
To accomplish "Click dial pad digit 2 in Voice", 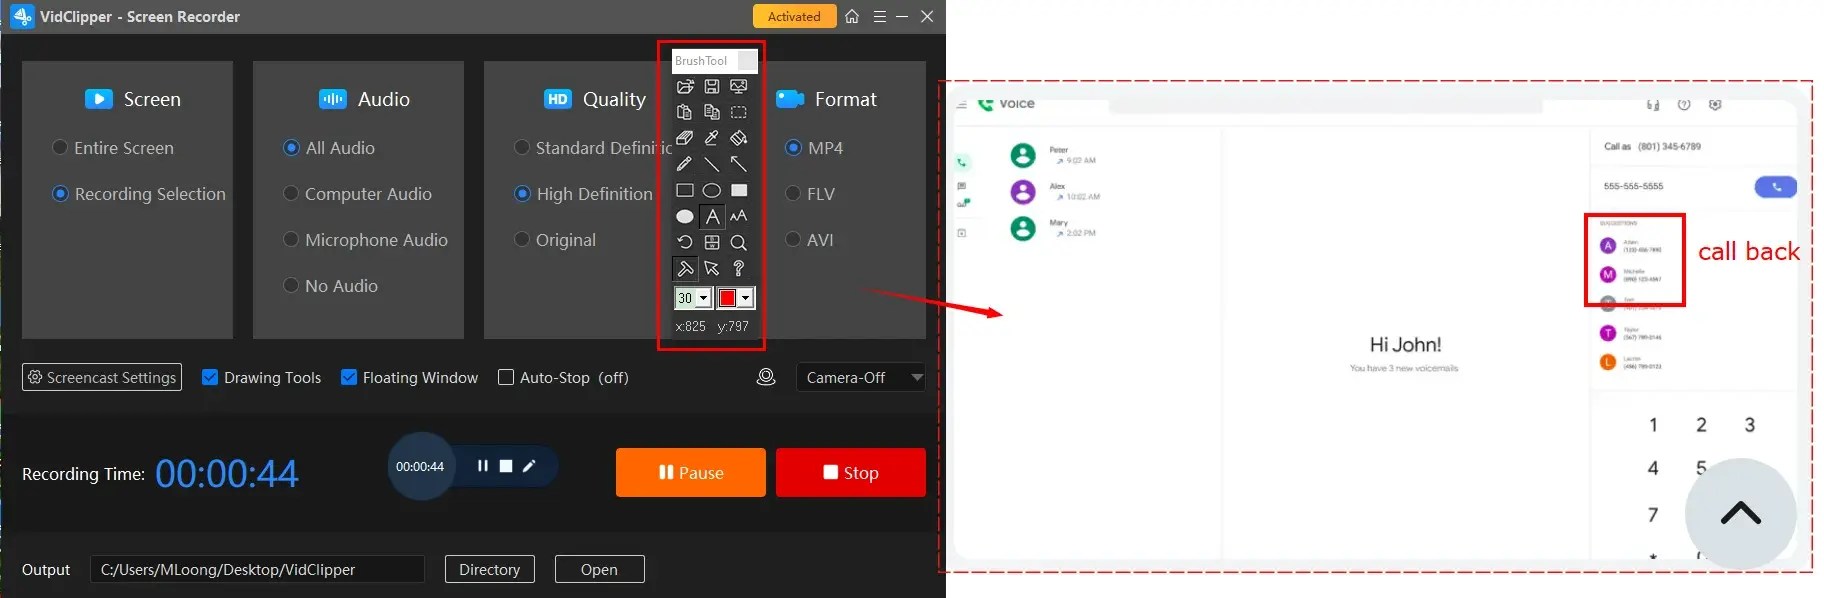I will click(1701, 425).
